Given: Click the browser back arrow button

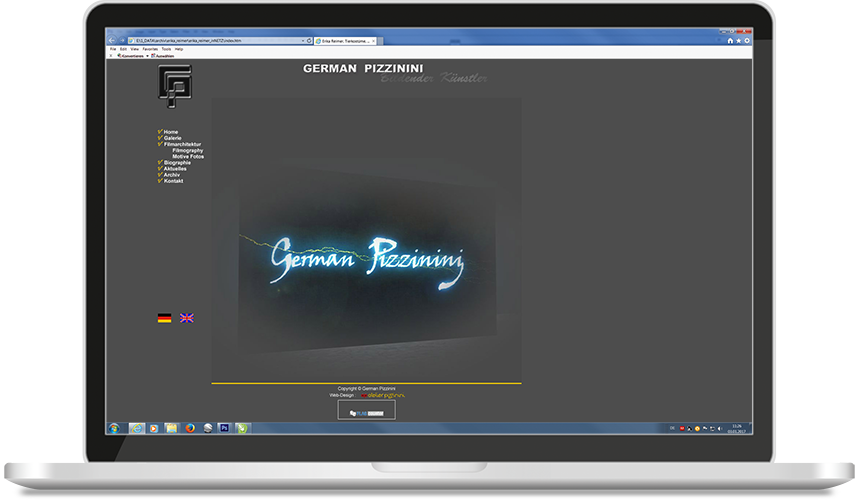Looking at the screenshot, I should pos(113,40).
